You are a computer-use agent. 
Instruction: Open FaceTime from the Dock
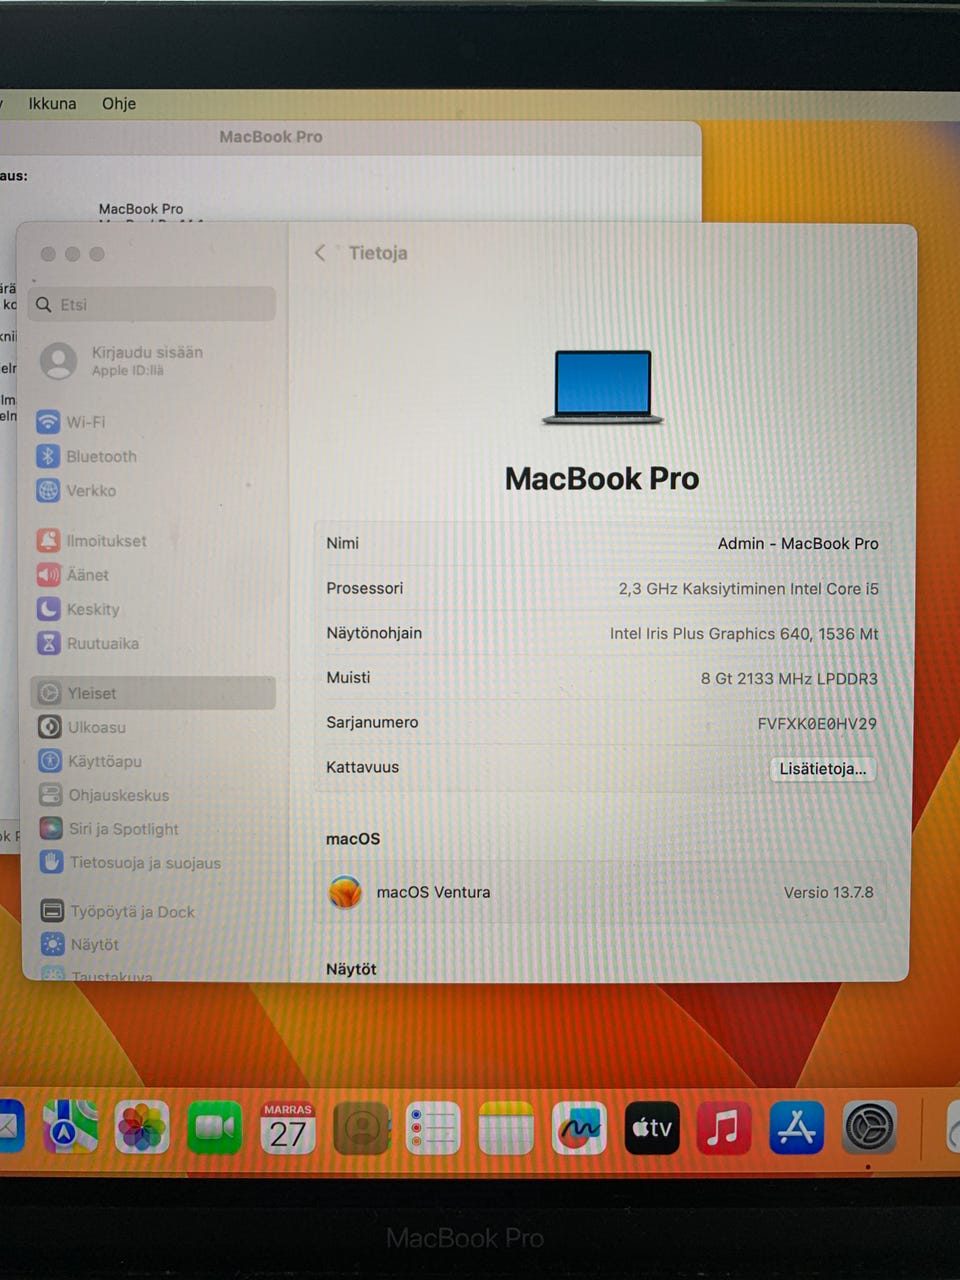(x=214, y=1128)
